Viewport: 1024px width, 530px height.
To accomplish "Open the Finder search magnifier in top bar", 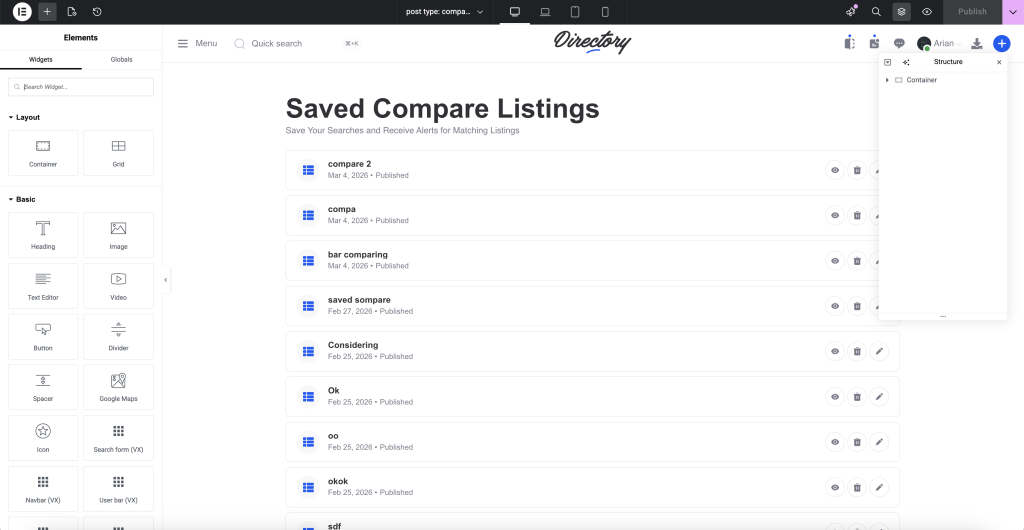I will point(876,12).
